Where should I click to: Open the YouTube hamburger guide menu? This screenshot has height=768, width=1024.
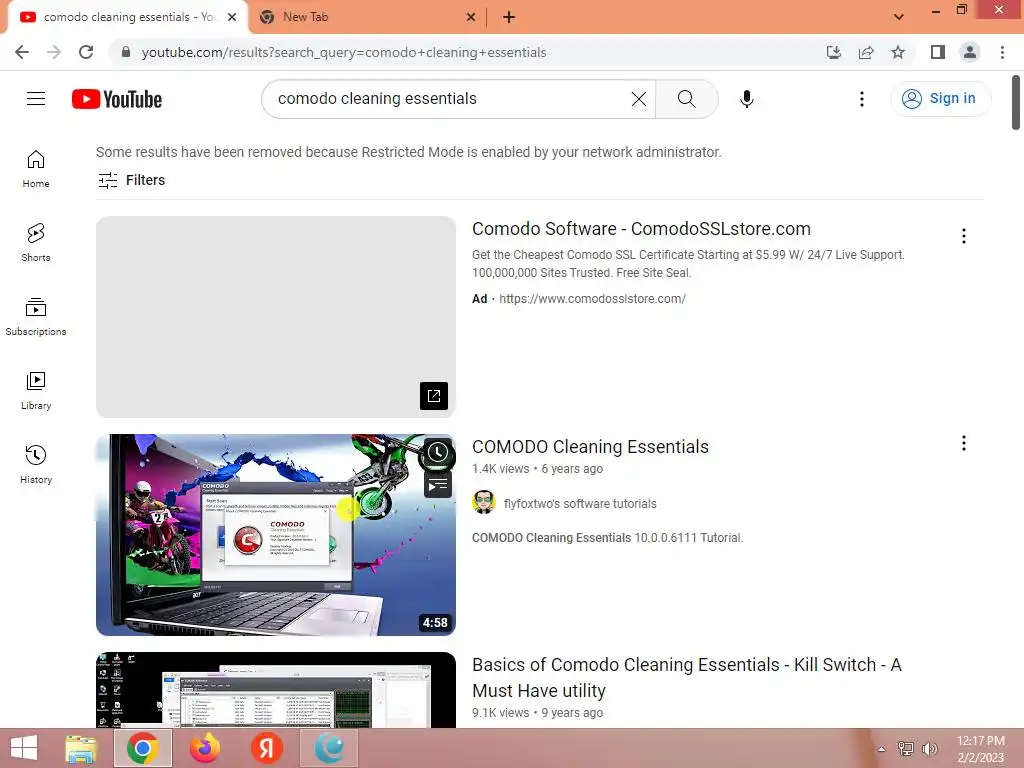36,99
